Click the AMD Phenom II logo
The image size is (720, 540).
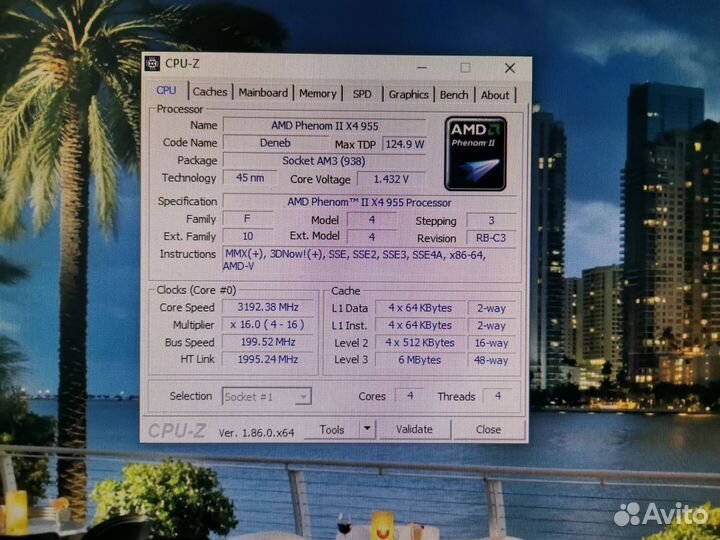tap(476, 153)
